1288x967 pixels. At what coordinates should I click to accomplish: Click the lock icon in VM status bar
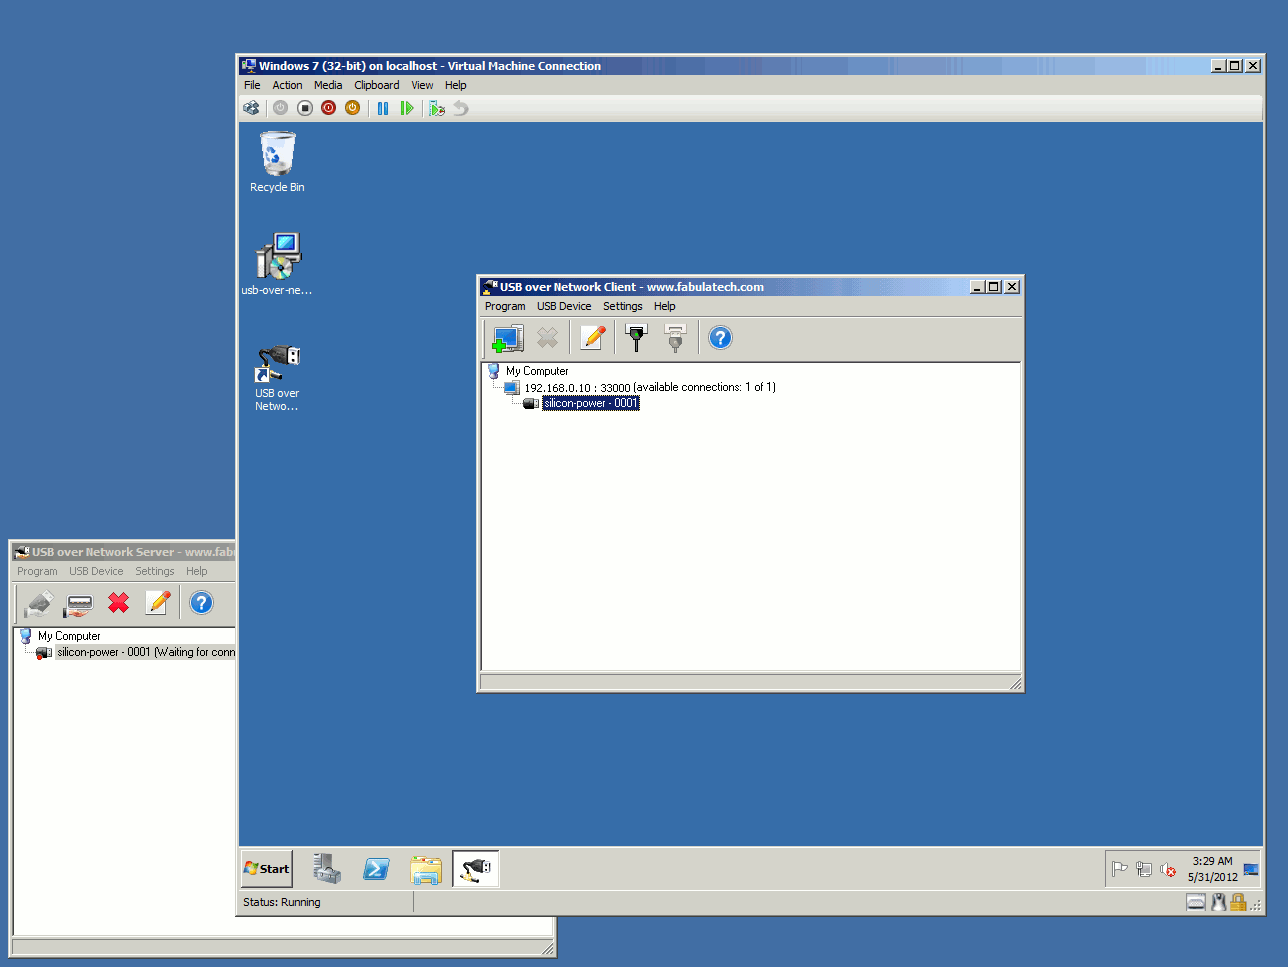1238,902
